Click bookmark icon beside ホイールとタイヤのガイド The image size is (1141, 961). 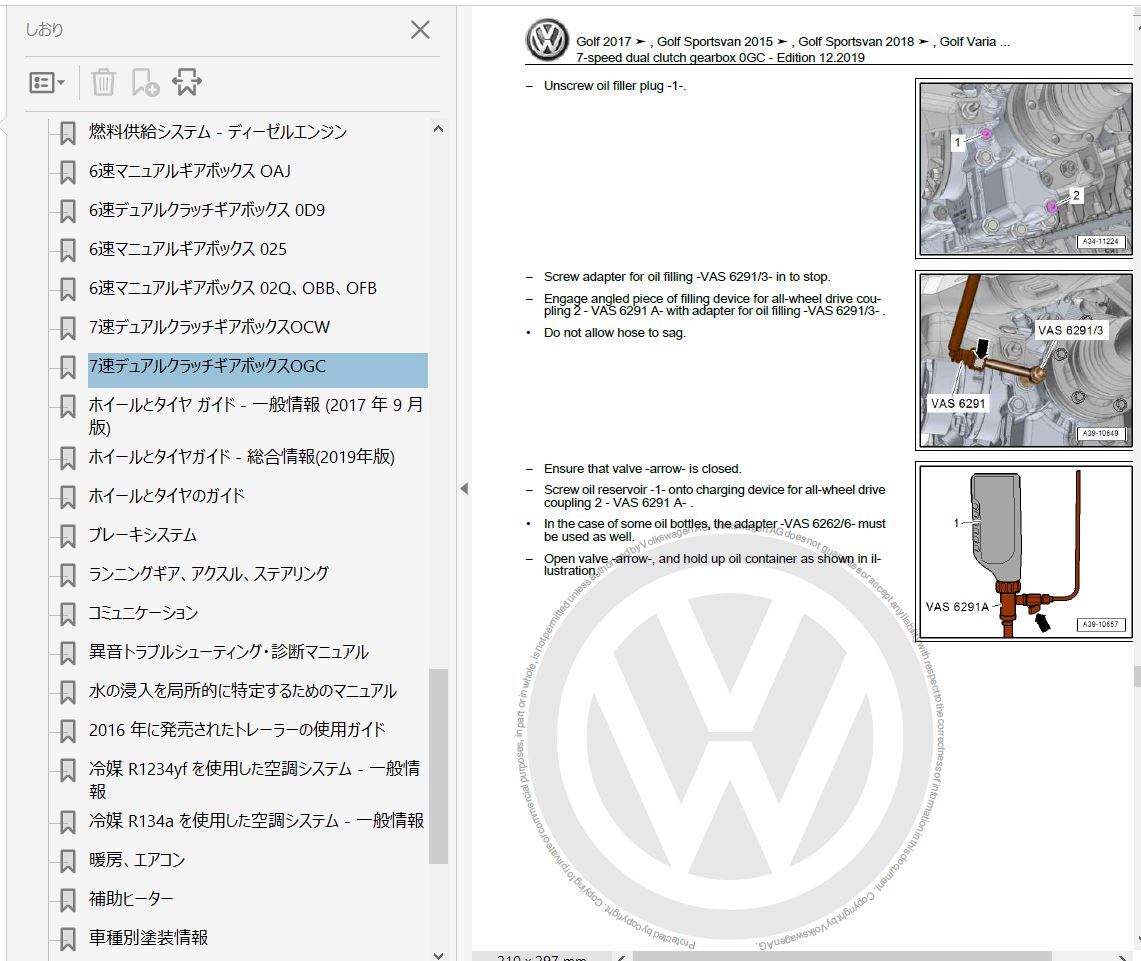click(68, 497)
